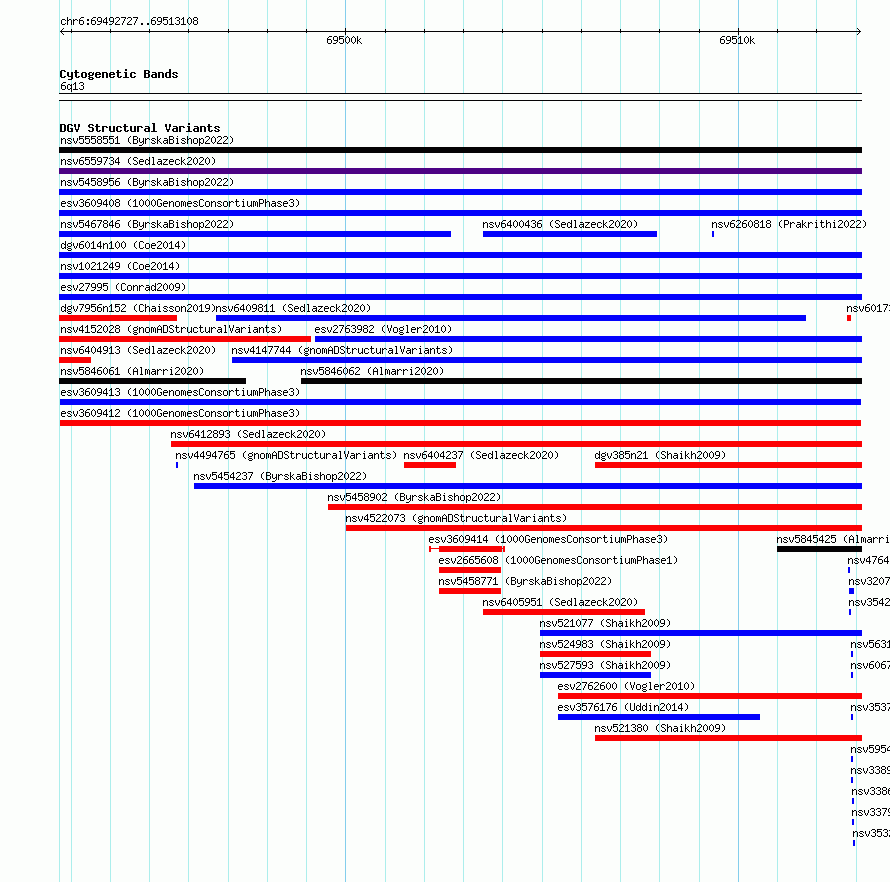Click the red nsv4522073 variant bar
The height and width of the screenshot is (882, 890).
pyautogui.click(x=604, y=528)
